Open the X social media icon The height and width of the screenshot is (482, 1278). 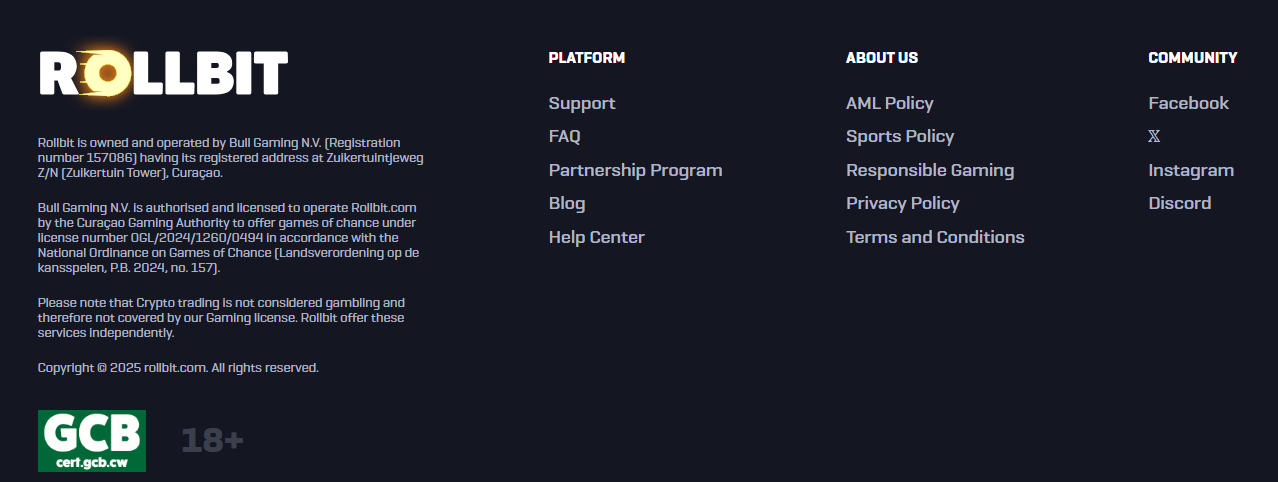[x=1154, y=136]
